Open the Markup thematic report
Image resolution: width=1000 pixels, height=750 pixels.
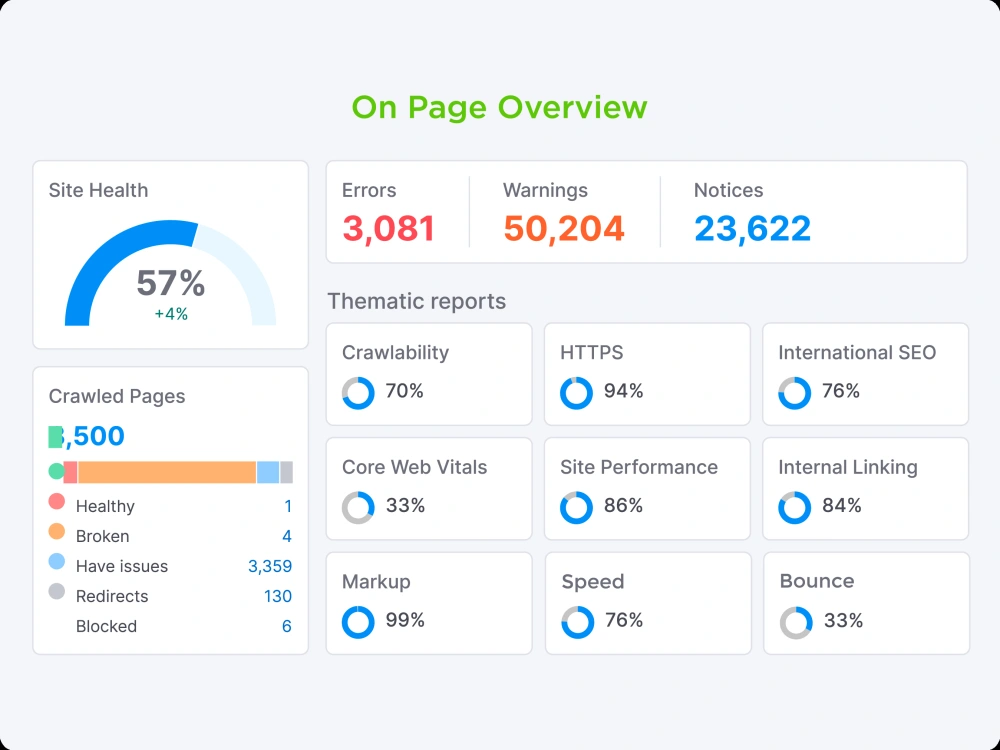(x=429, y=603)
